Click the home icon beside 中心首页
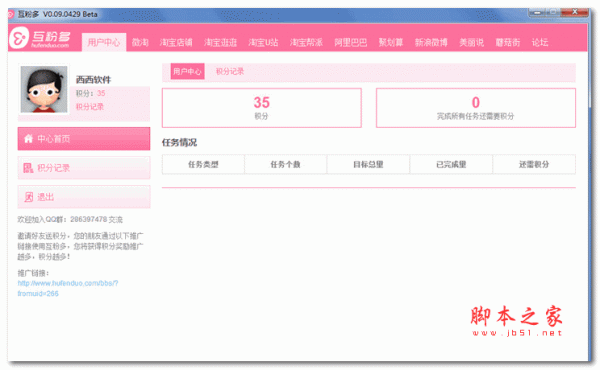 (28, 139)
